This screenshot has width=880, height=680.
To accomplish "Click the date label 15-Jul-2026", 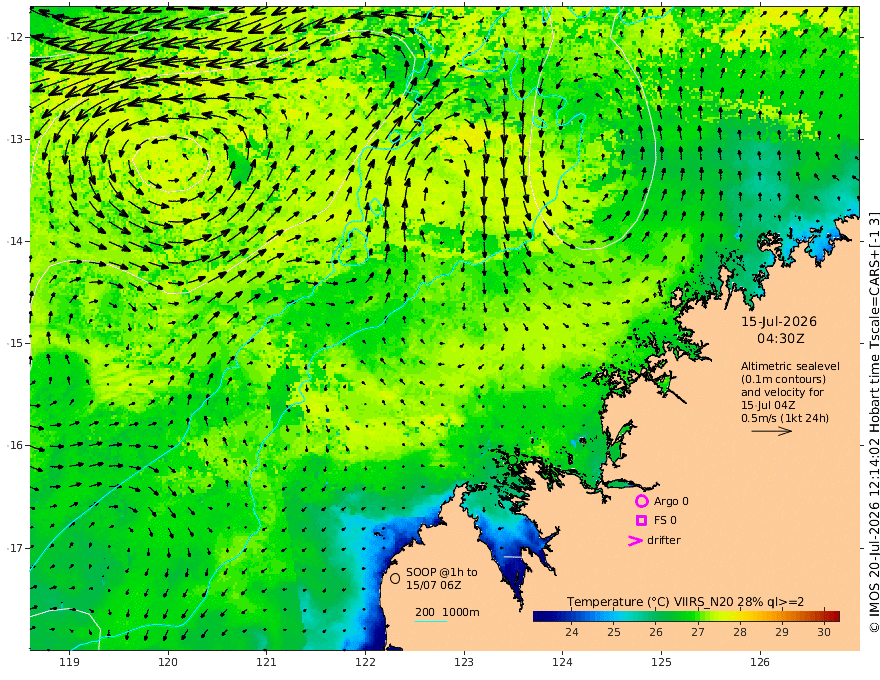I will pos(779,322).
